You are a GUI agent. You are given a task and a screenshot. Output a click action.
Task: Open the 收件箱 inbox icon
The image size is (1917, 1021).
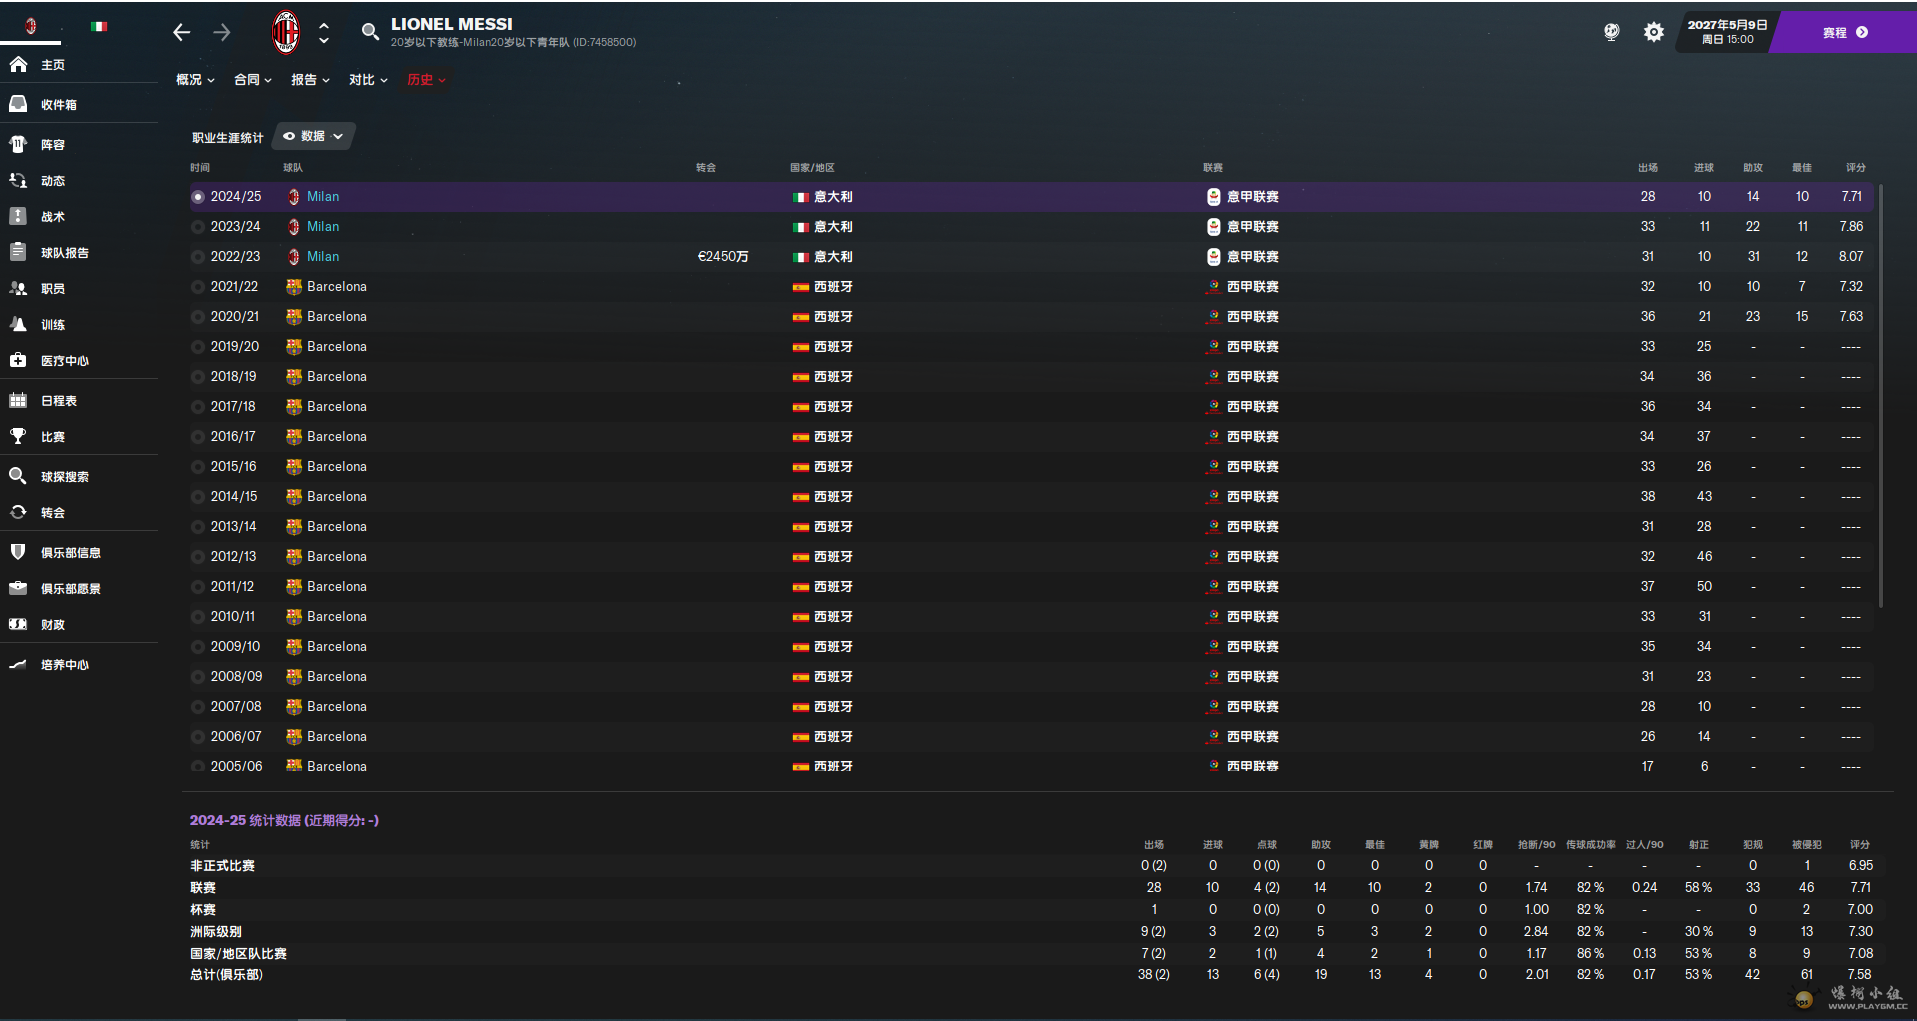point(18,104)
